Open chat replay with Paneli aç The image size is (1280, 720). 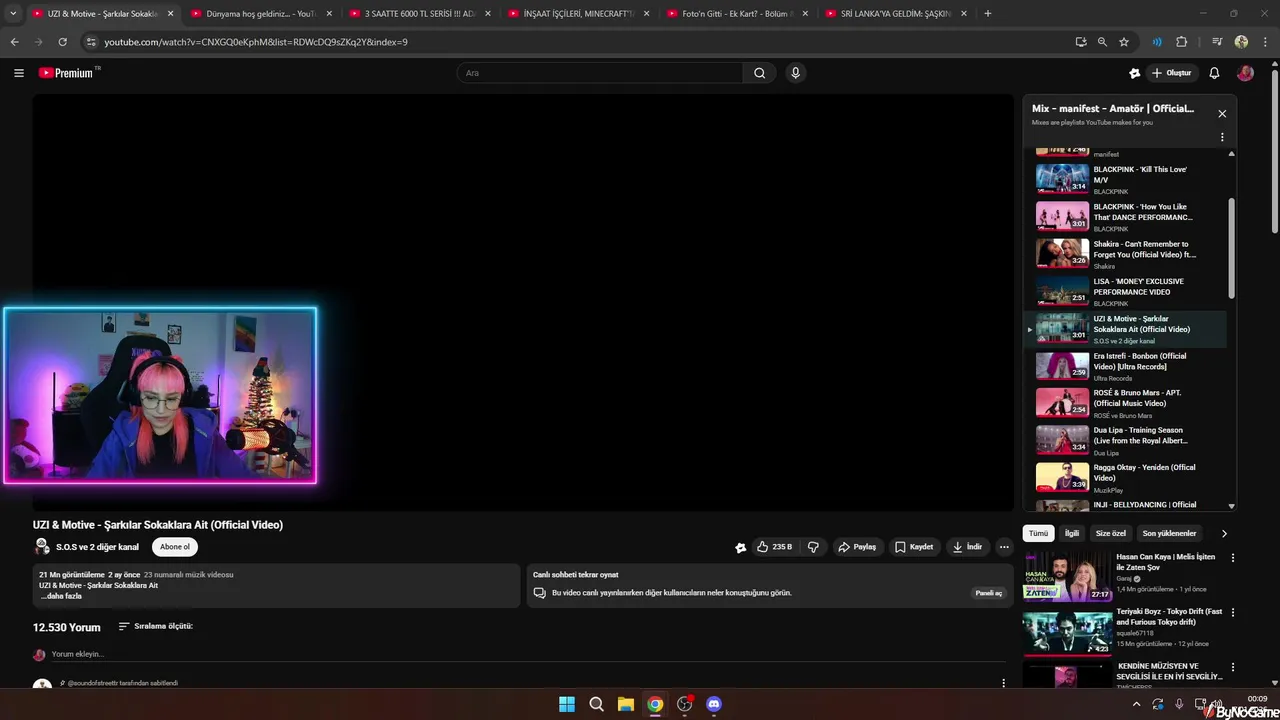coord(989,593)
